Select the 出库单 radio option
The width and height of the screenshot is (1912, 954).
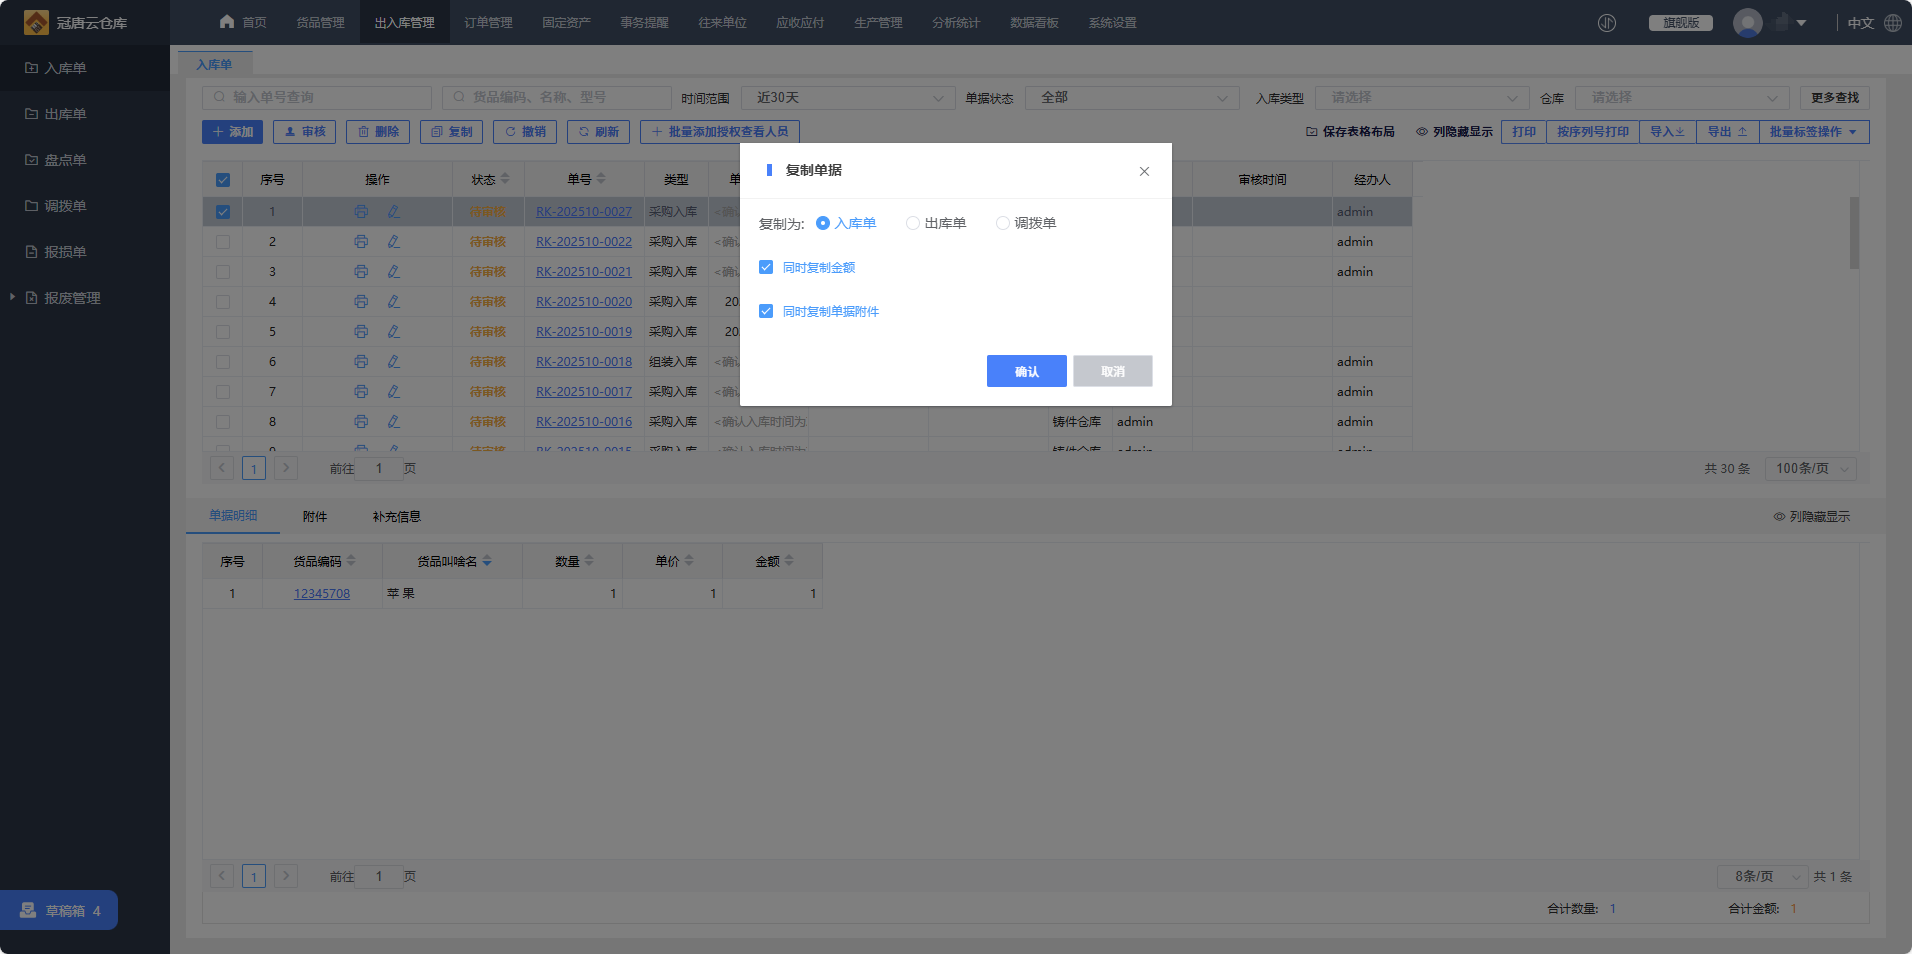[913, 223]
